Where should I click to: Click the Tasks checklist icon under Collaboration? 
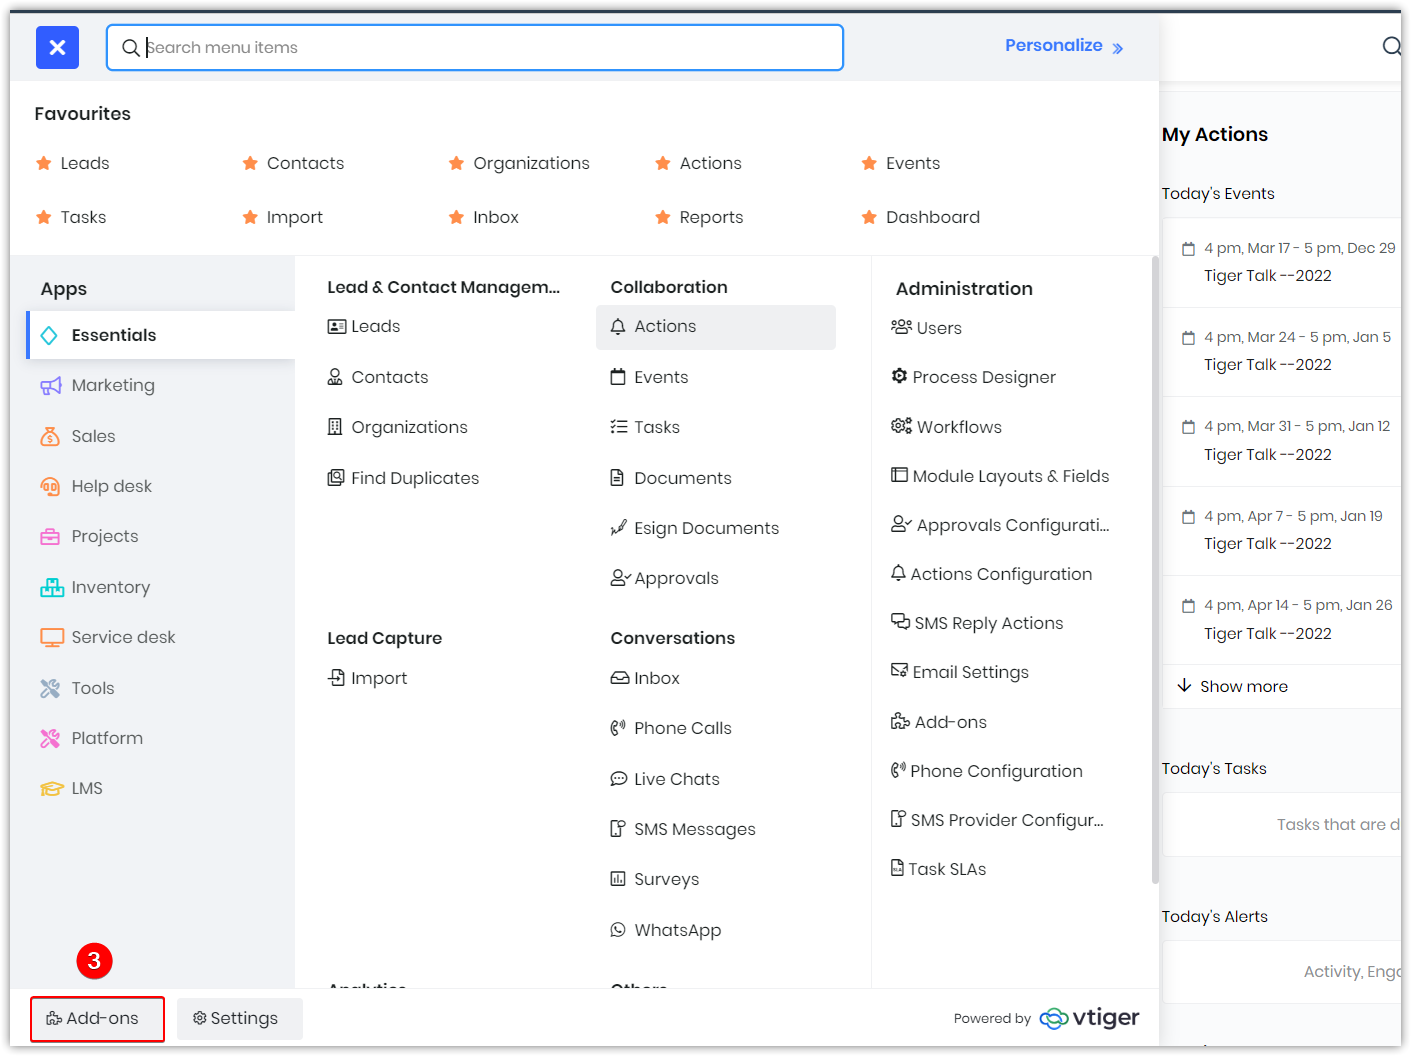[x=619, y=427]
